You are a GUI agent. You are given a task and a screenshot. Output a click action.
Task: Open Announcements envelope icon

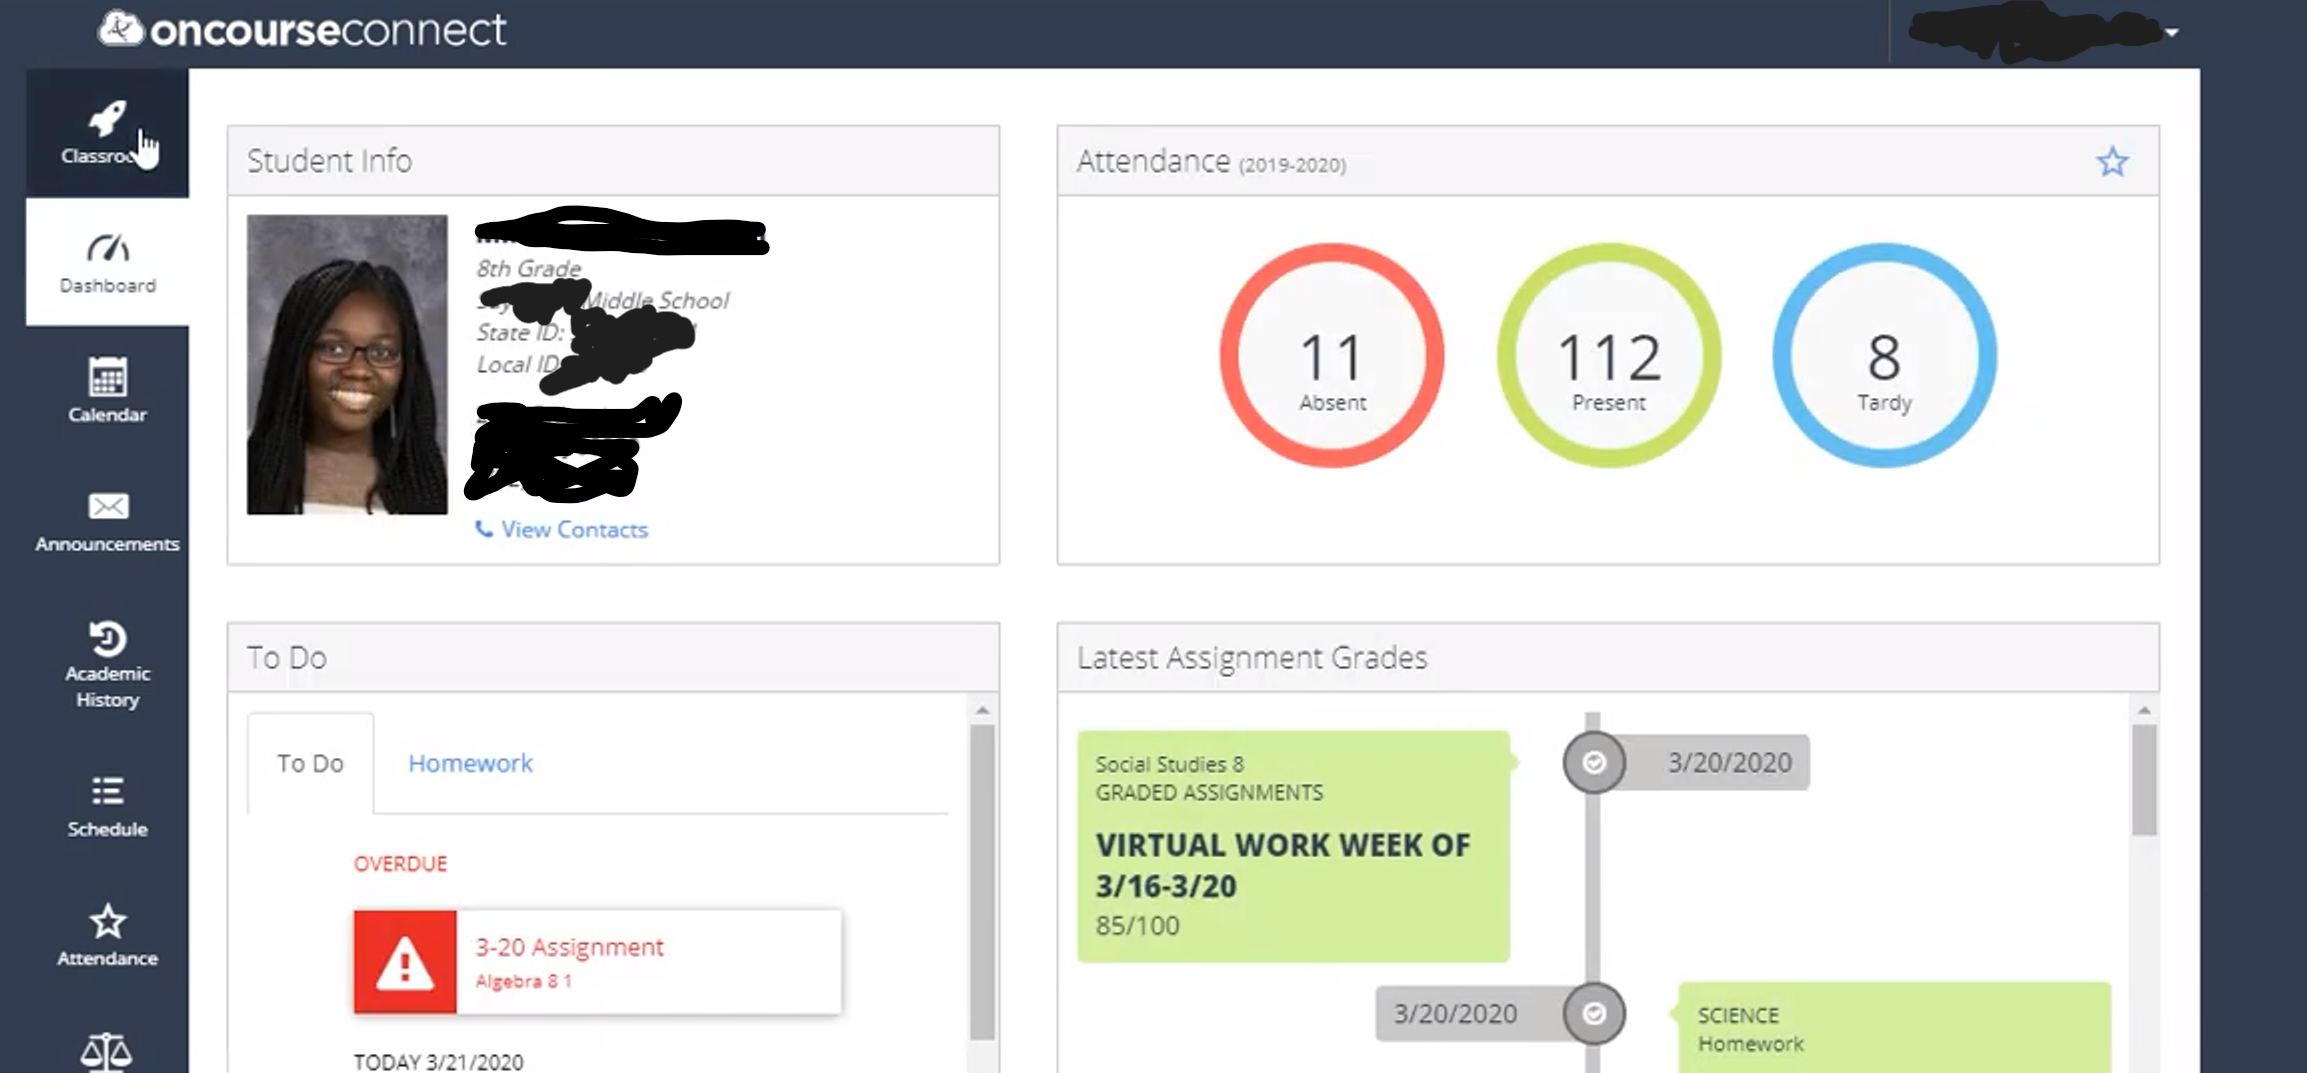point(107,507)
